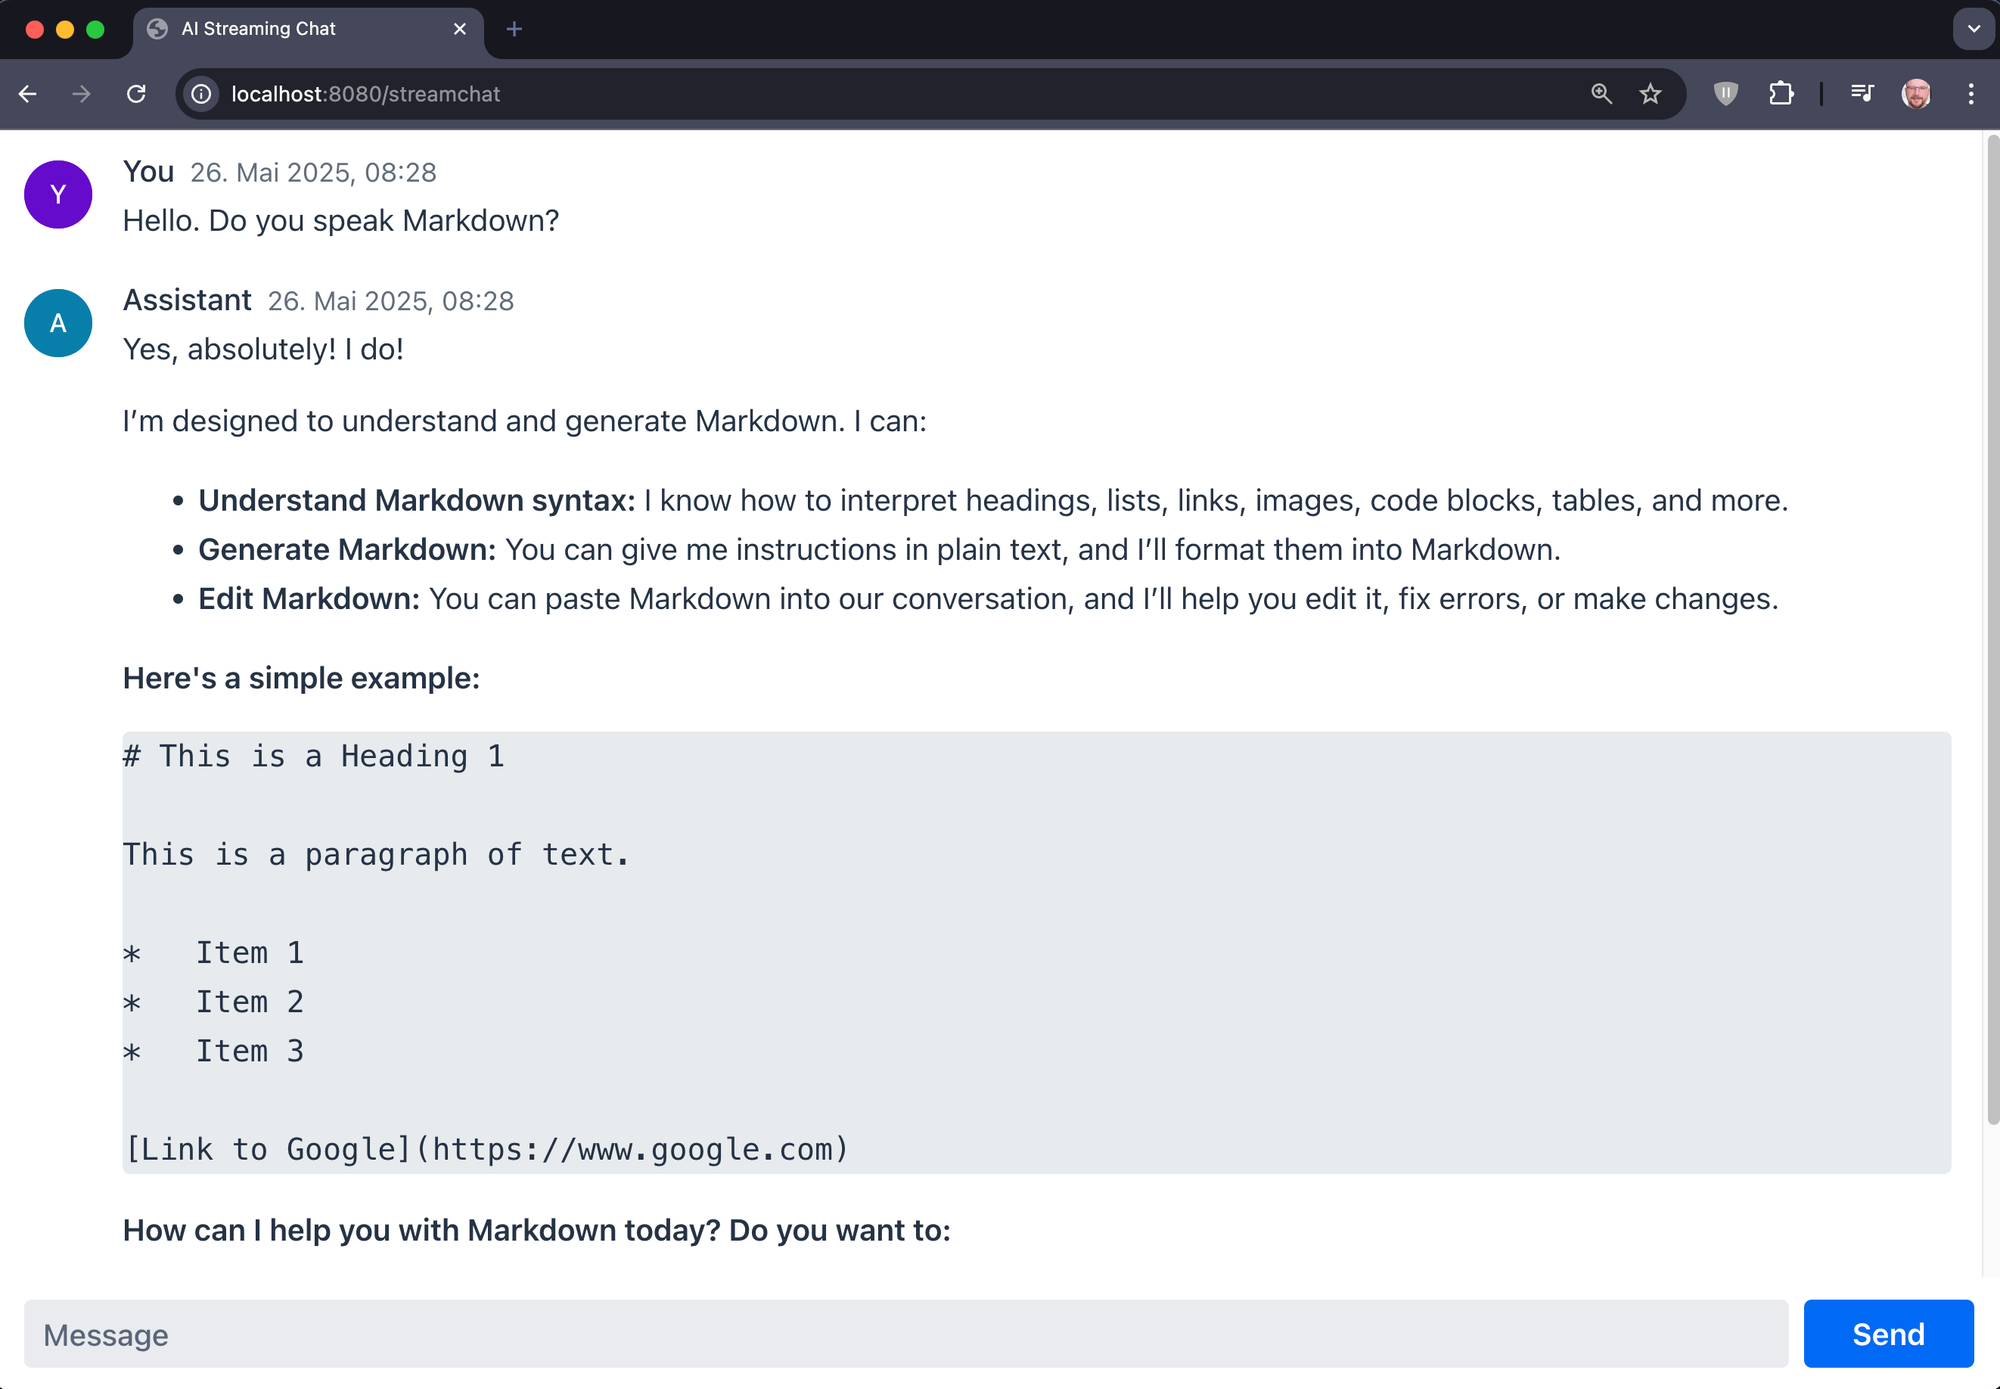2000x1389 pixels.
Task: Click the purple Y user avatar
Action: tap(58, 195)
